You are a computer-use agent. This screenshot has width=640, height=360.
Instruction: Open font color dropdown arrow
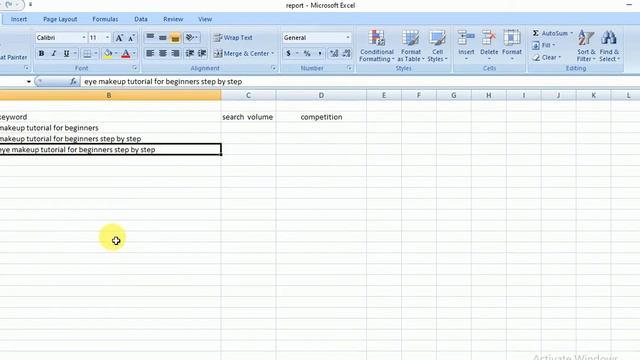[134, 53]
